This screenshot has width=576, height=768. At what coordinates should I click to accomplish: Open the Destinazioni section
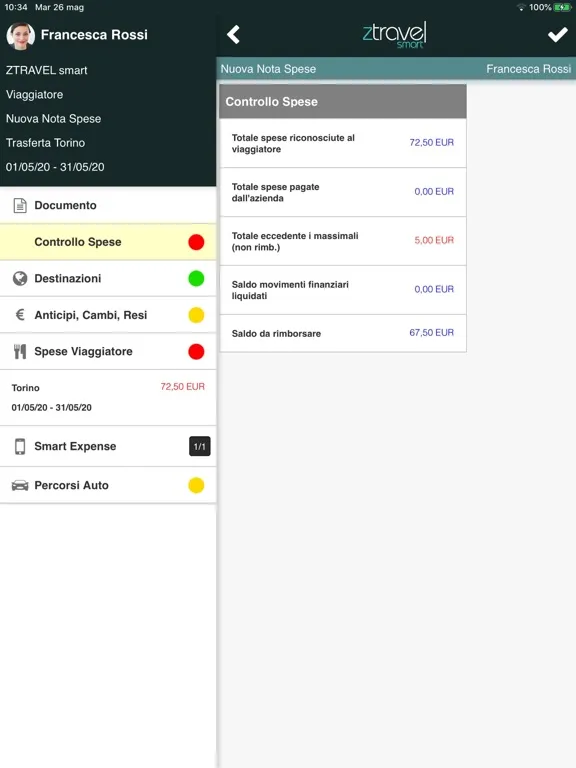tap(108, 278)
